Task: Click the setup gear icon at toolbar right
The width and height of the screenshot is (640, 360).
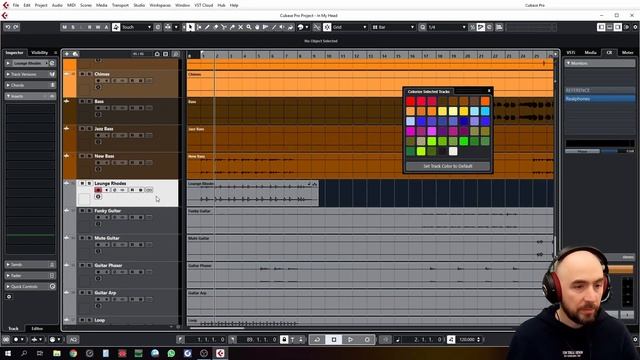Action: (635, 27)
